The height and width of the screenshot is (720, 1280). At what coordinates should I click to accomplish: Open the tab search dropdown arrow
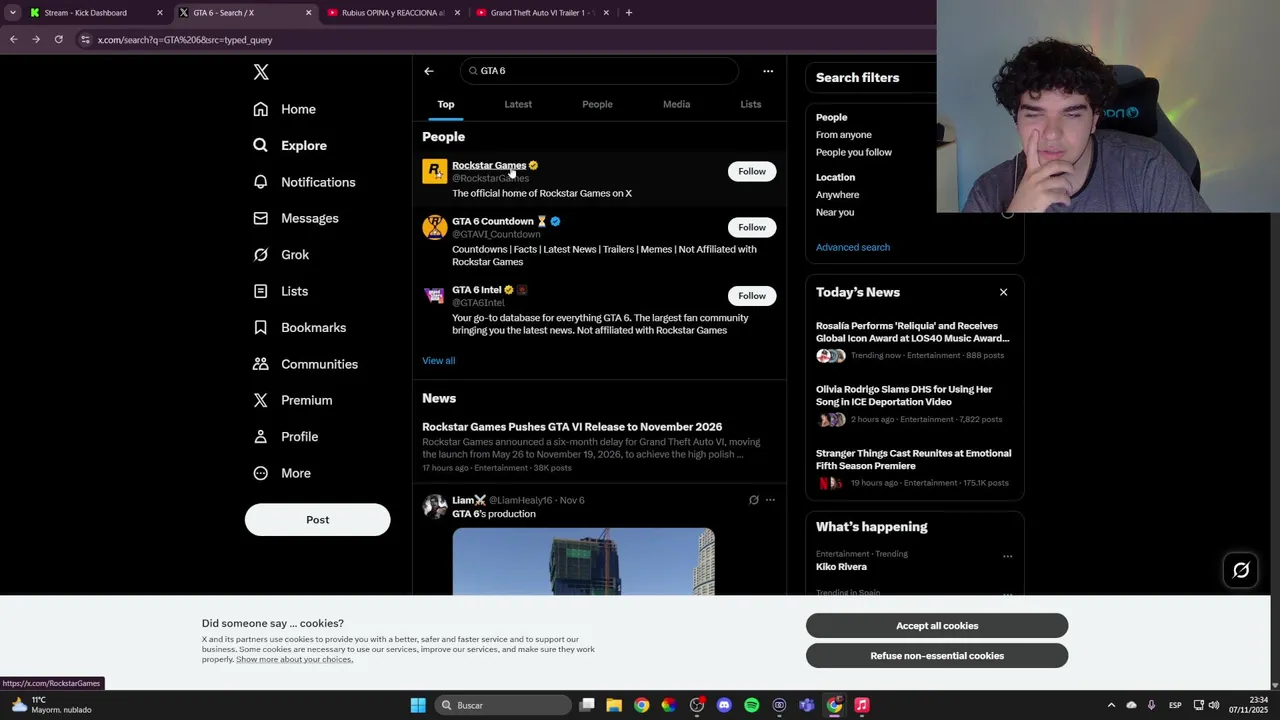(x=12, y=13)
